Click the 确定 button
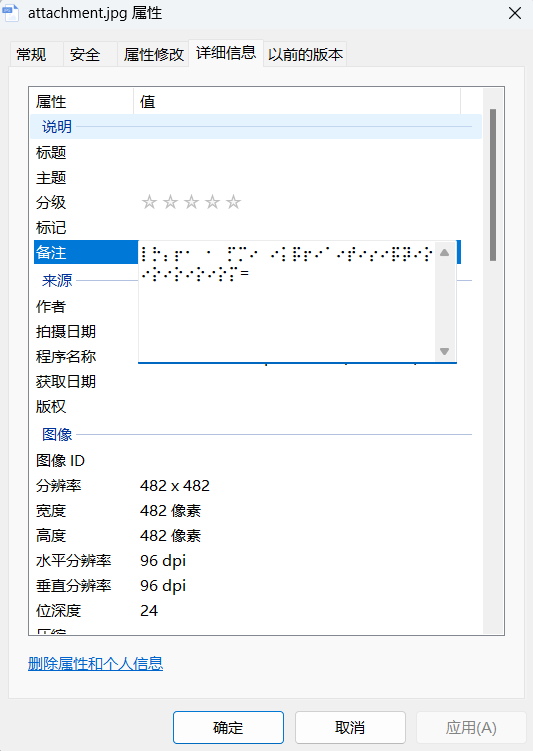 [228, 727]
